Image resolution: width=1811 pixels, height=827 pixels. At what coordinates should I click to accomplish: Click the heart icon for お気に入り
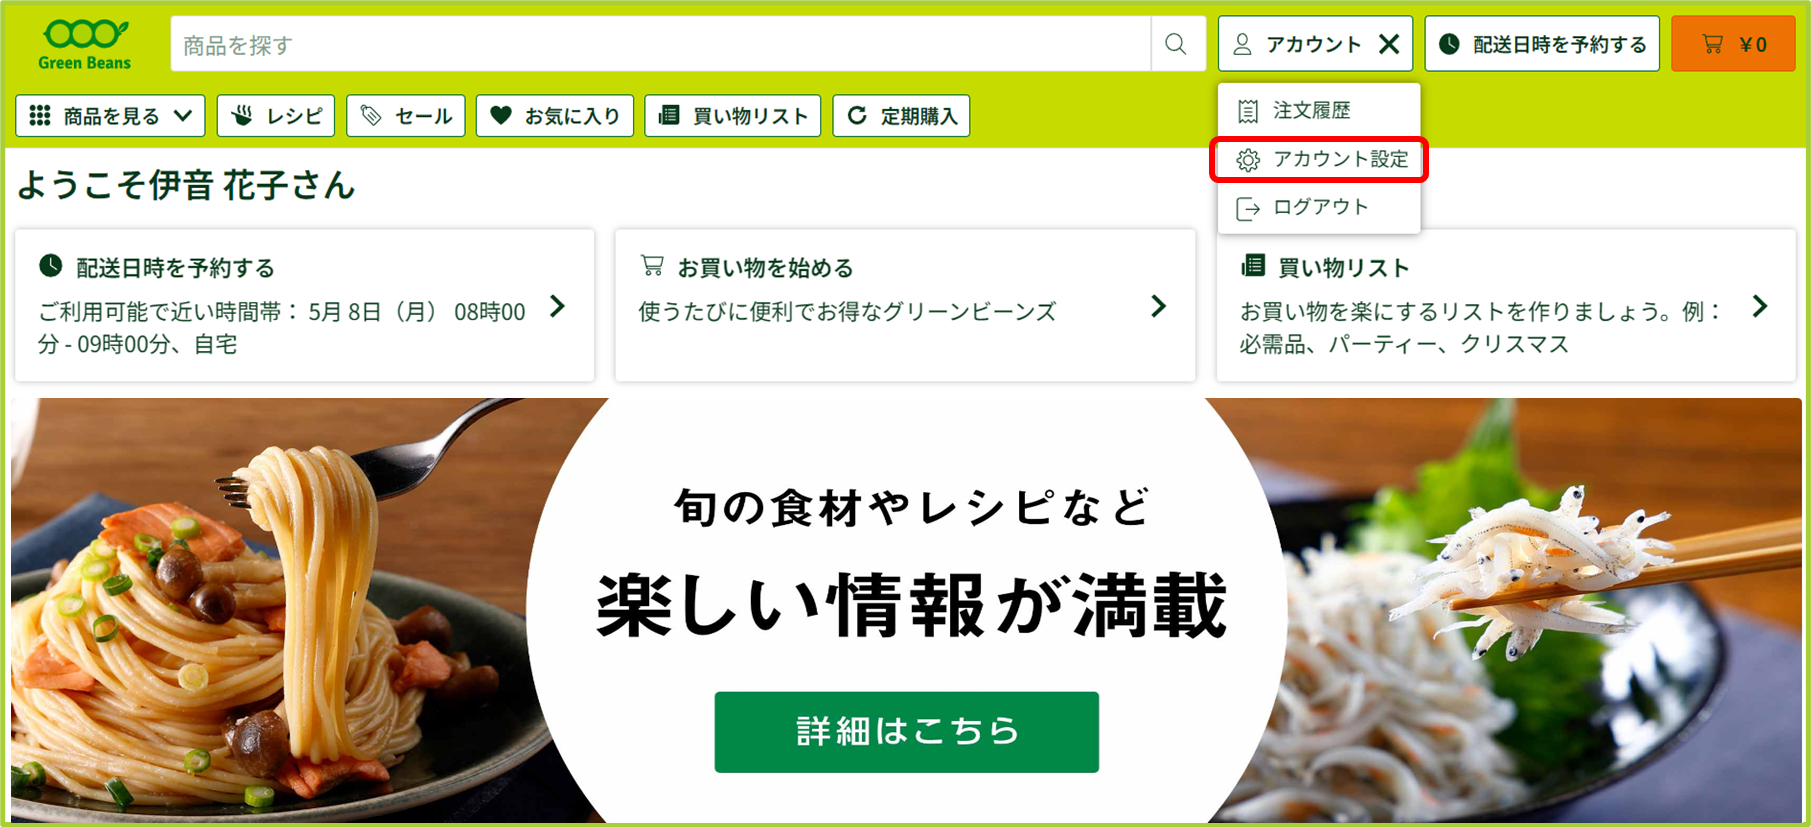click(501, 116)
